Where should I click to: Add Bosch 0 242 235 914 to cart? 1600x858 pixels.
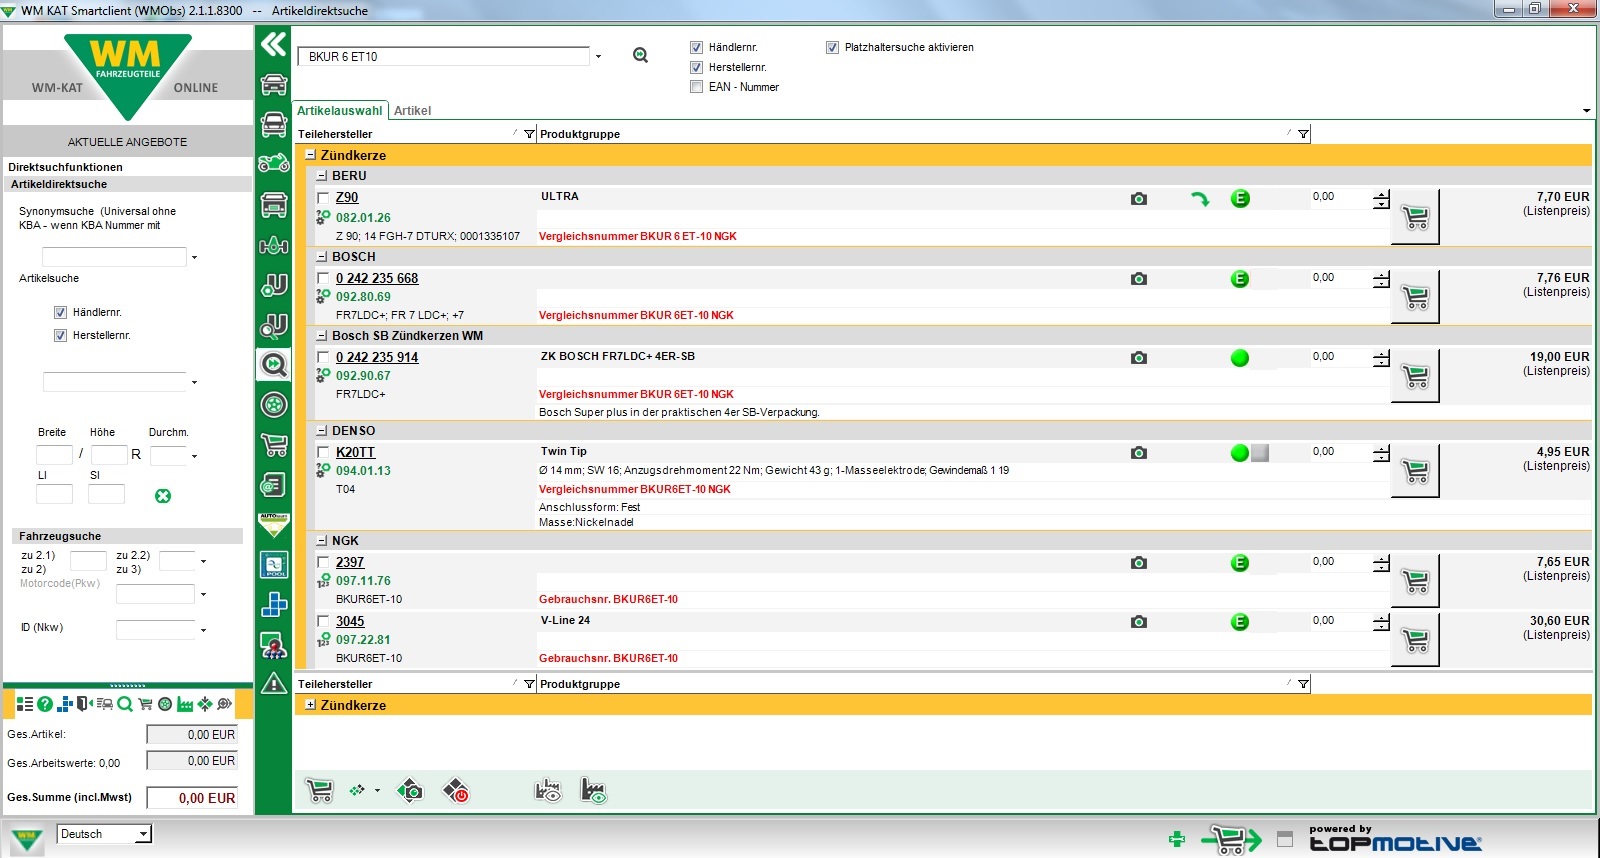(x=1415, y=376)
